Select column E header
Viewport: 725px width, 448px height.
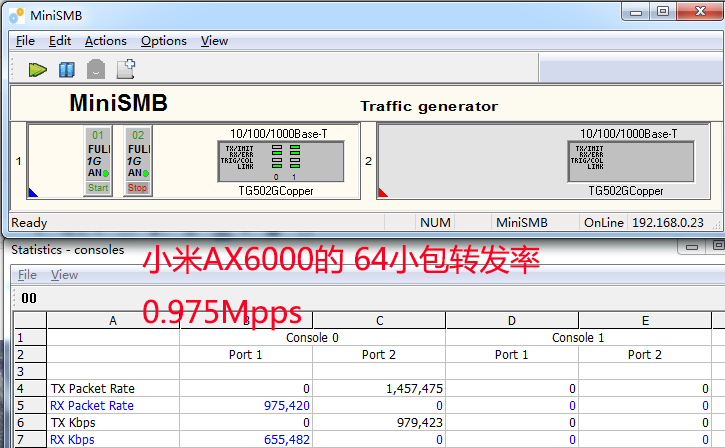645,321
